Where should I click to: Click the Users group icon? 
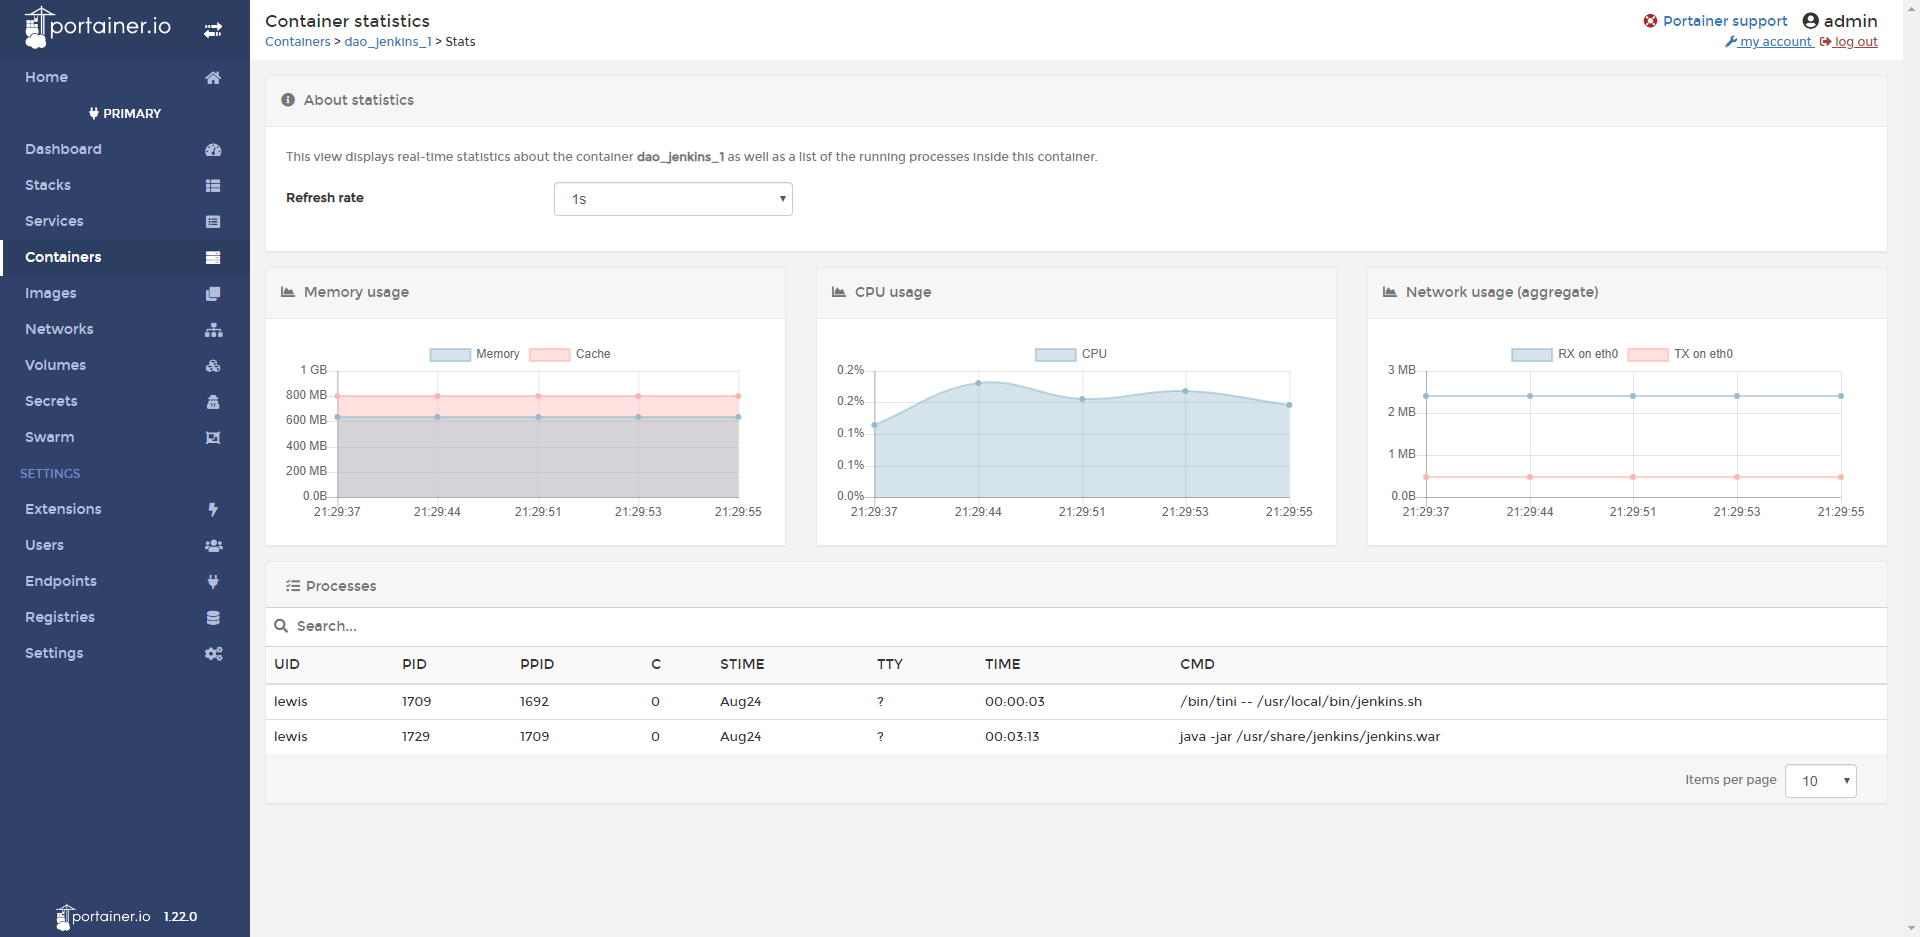point(213,545)
